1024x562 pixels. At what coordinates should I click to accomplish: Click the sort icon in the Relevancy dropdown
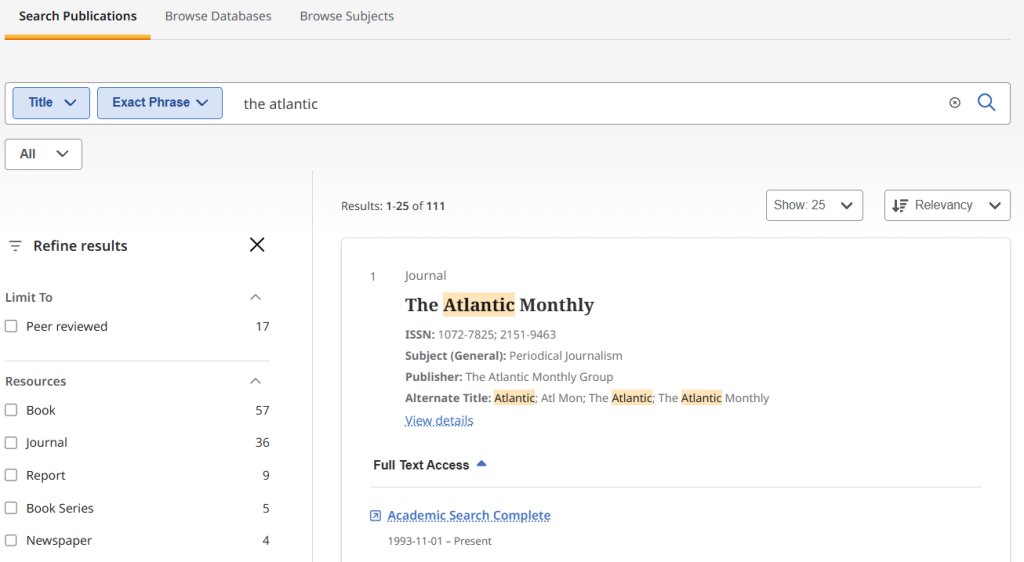click(900, 206)
